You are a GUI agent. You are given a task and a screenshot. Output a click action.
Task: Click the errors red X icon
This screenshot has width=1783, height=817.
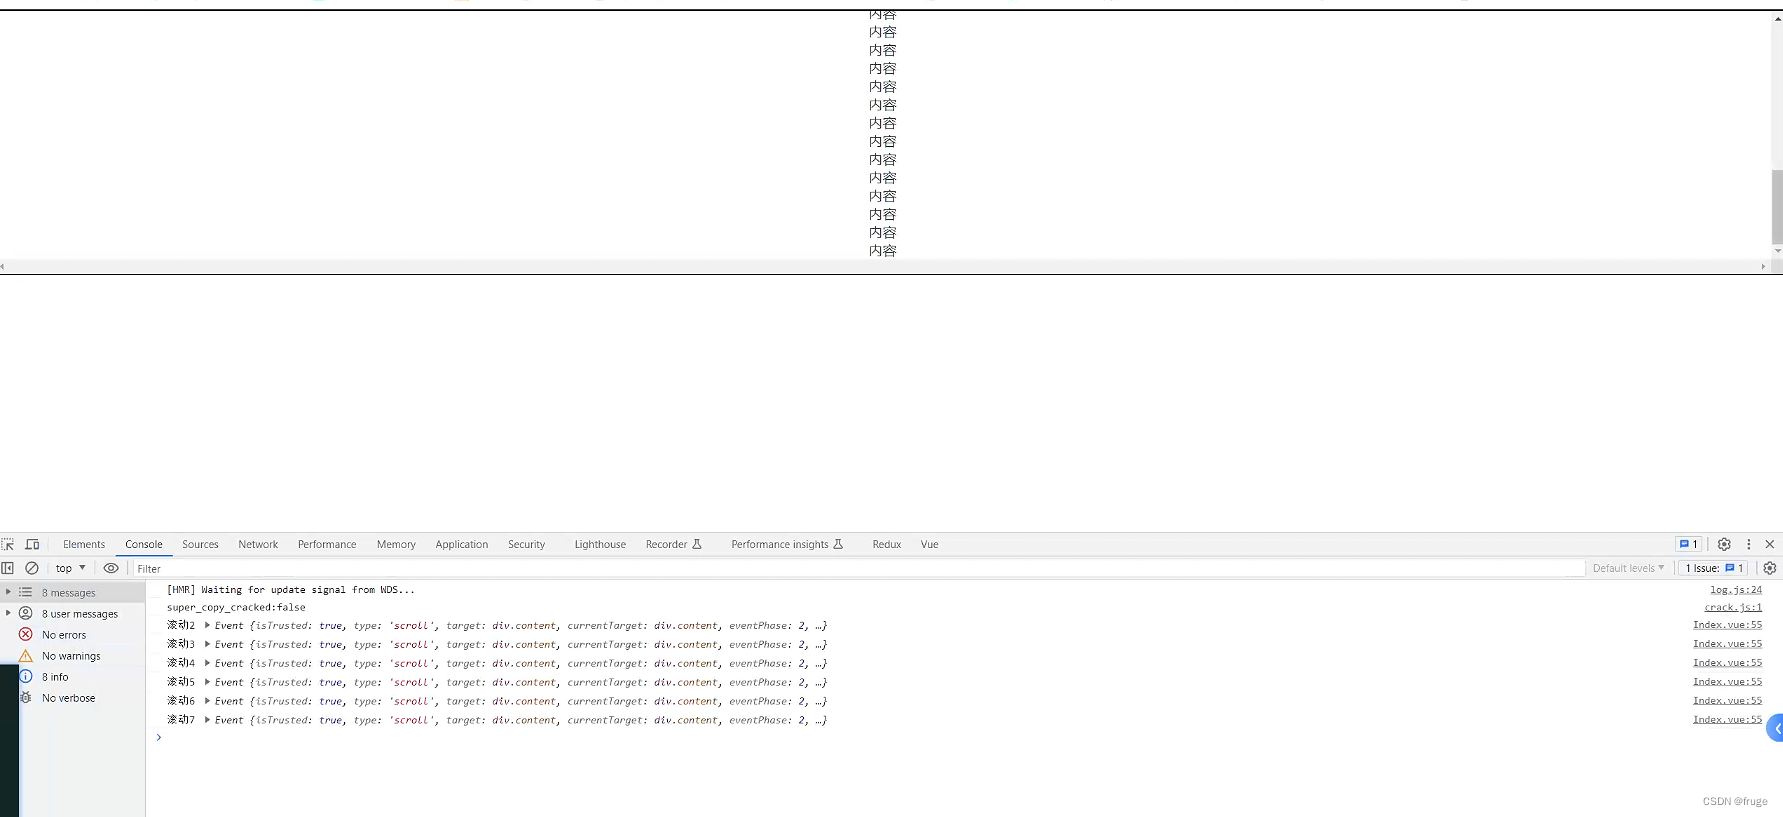coord(26,634)
